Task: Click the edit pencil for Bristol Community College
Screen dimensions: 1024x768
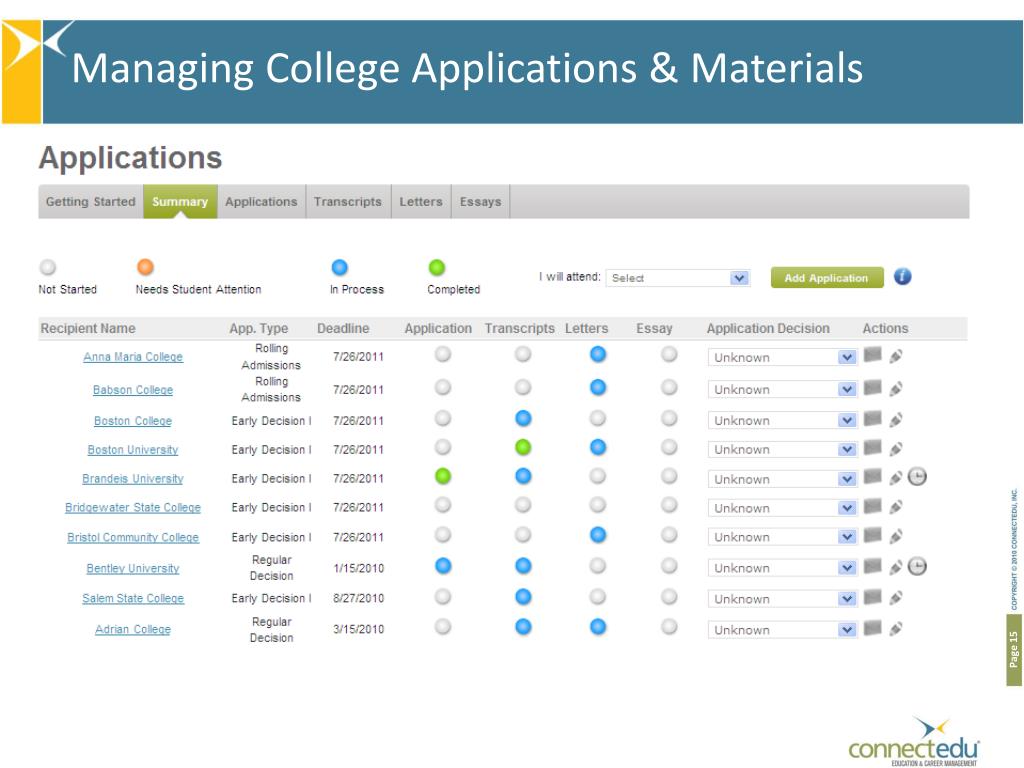Action: [x=896, y=536]
